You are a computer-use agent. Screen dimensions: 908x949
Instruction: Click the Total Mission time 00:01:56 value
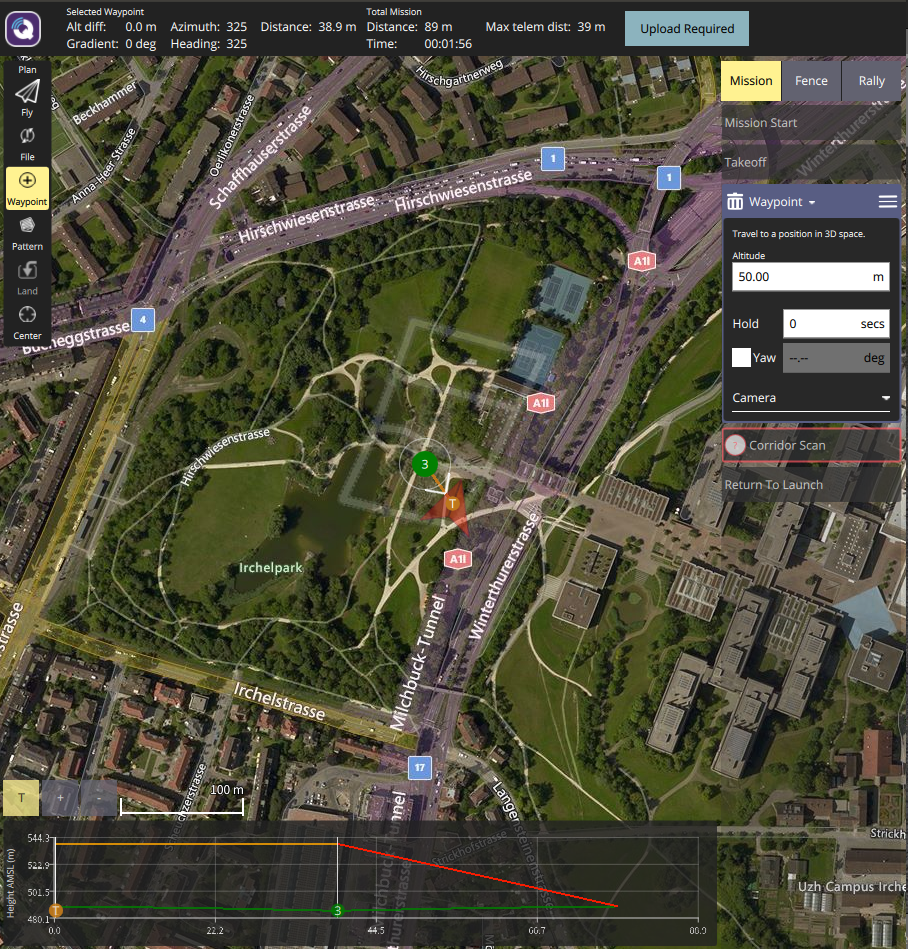tap(447, 44)
